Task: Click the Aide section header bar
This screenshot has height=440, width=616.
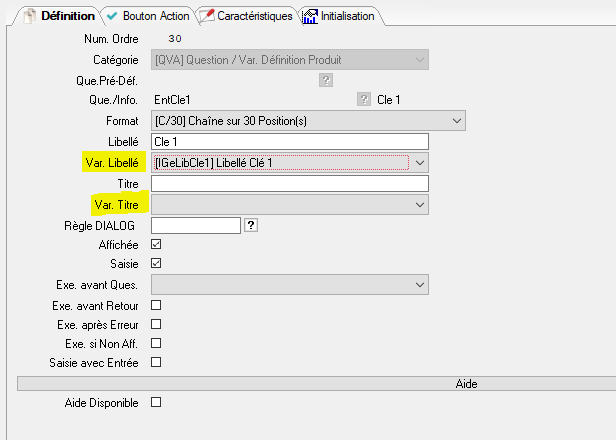Action: point(317,383)
